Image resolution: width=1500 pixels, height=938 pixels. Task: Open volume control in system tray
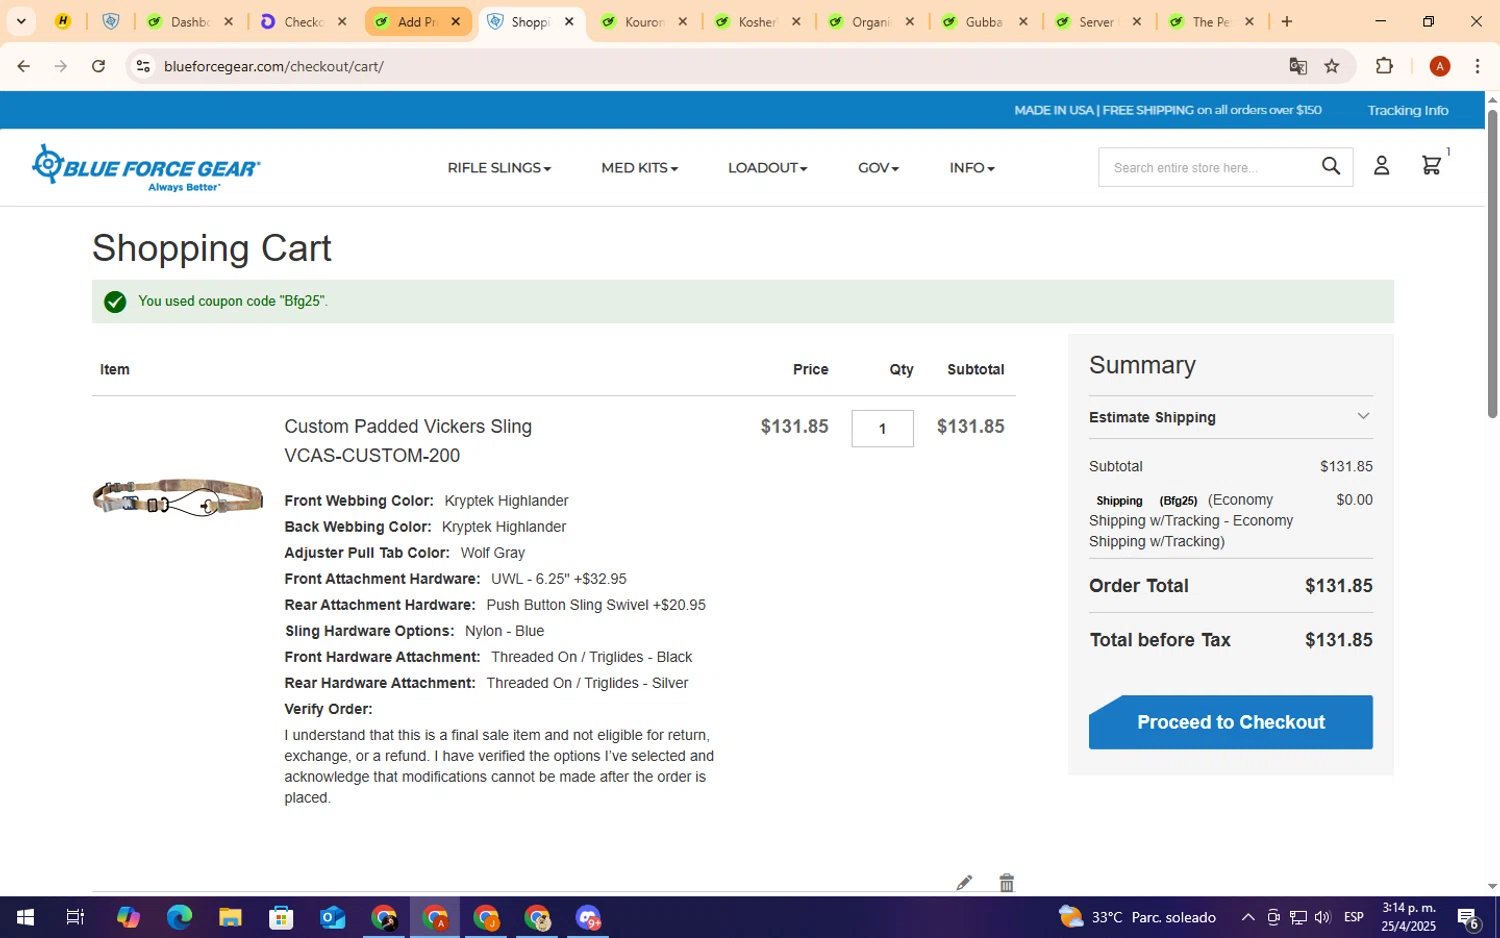[1322, 917]
